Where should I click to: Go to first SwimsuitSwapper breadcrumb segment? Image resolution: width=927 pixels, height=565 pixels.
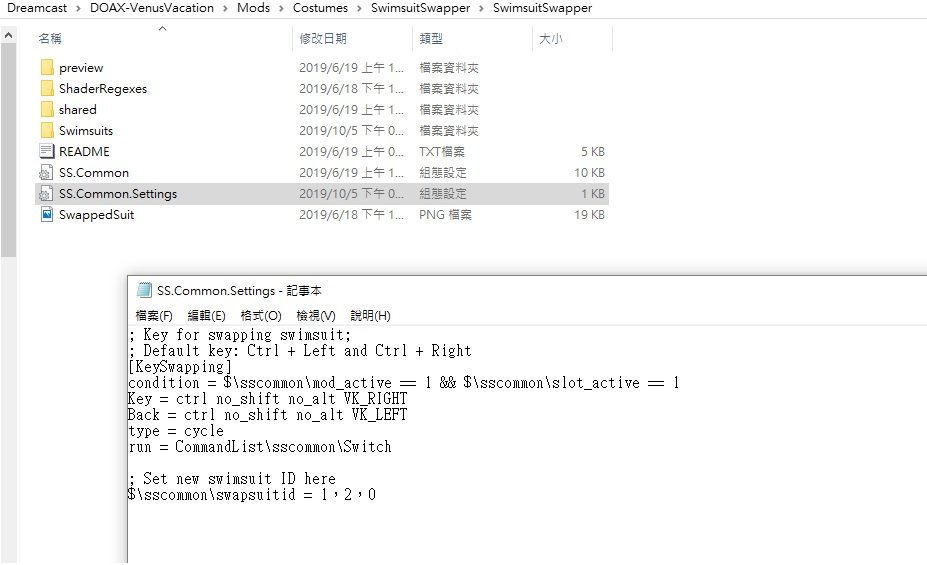click(420, 8)
